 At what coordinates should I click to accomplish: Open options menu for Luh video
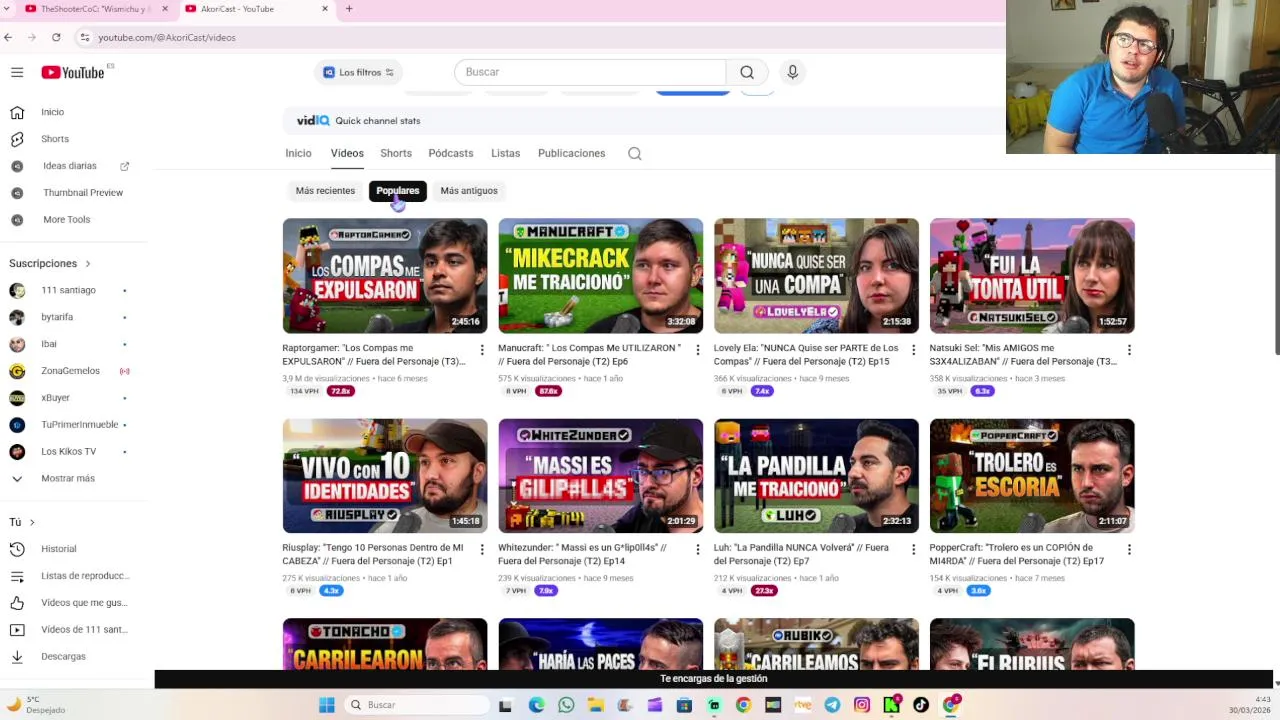[913, 550]
